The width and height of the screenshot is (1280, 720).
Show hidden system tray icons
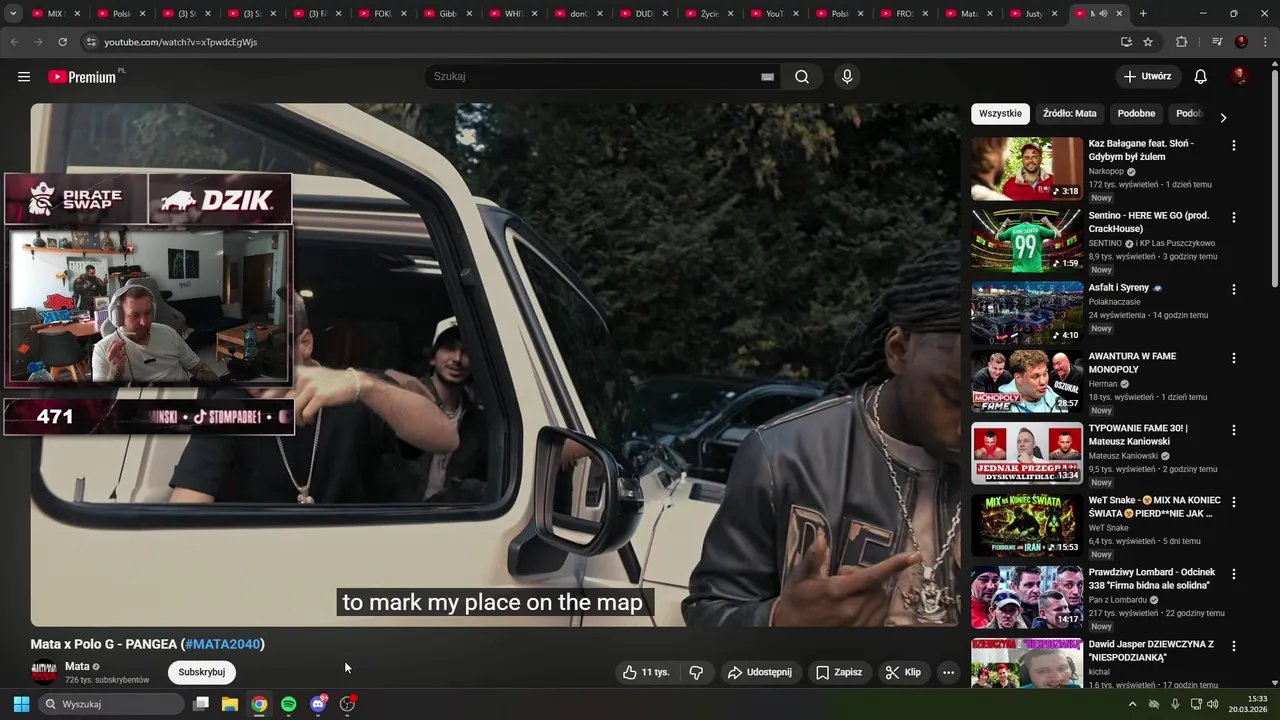1132,704
